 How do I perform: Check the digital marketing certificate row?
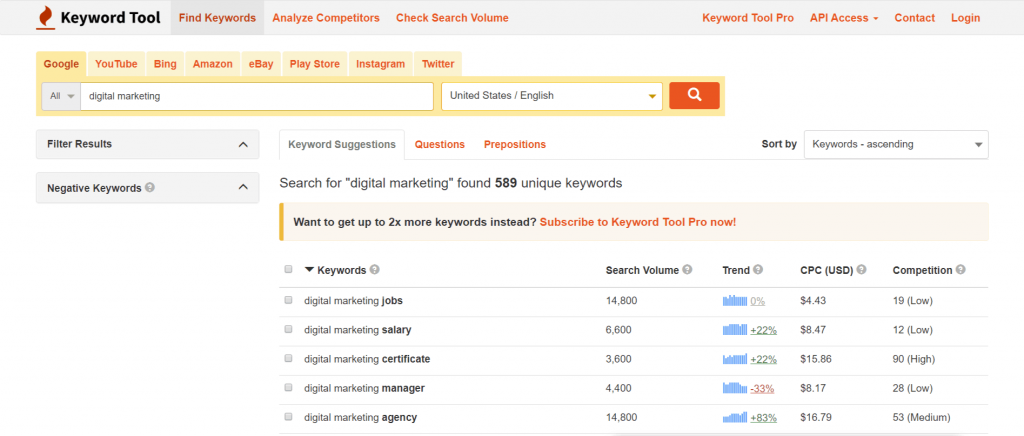[288, 358]
